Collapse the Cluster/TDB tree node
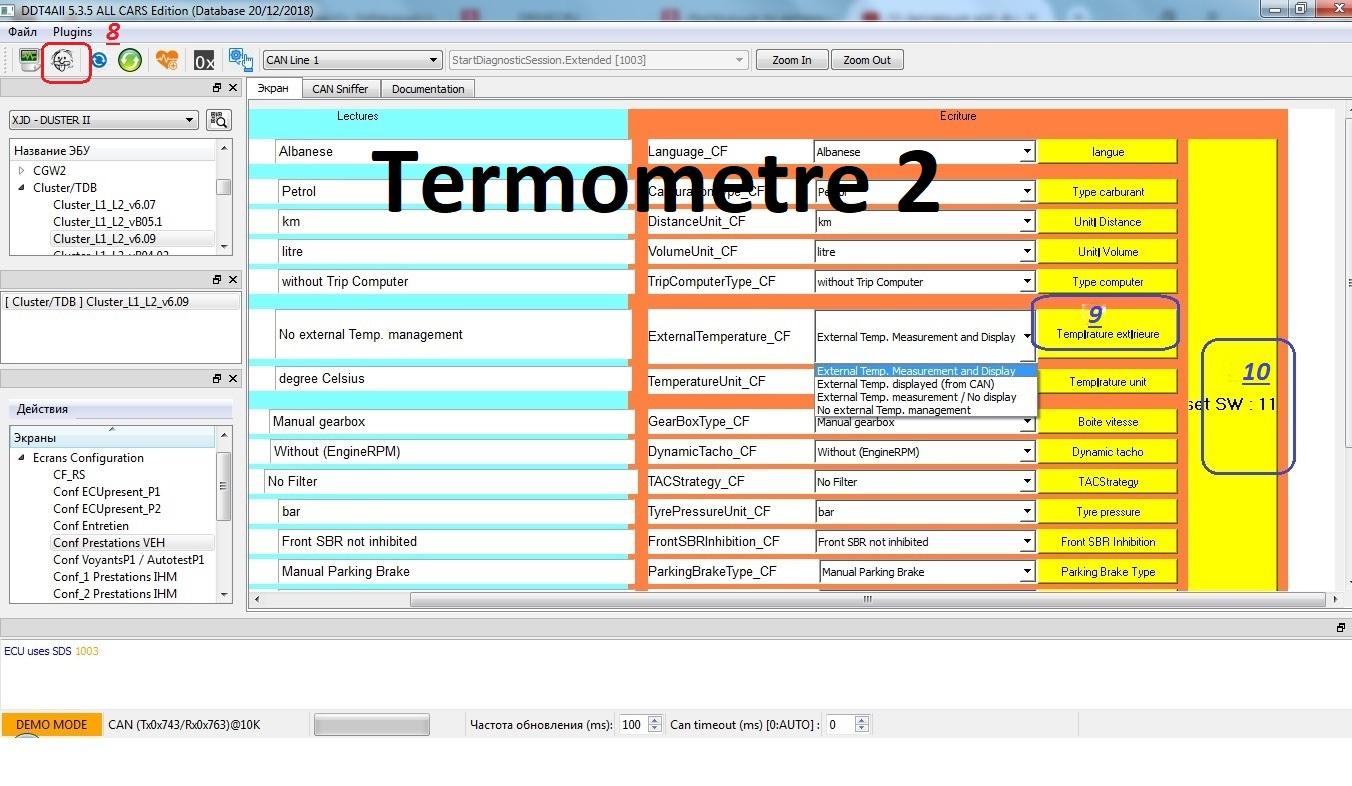Screen dimensions: 1352x786 coord(21,188)
